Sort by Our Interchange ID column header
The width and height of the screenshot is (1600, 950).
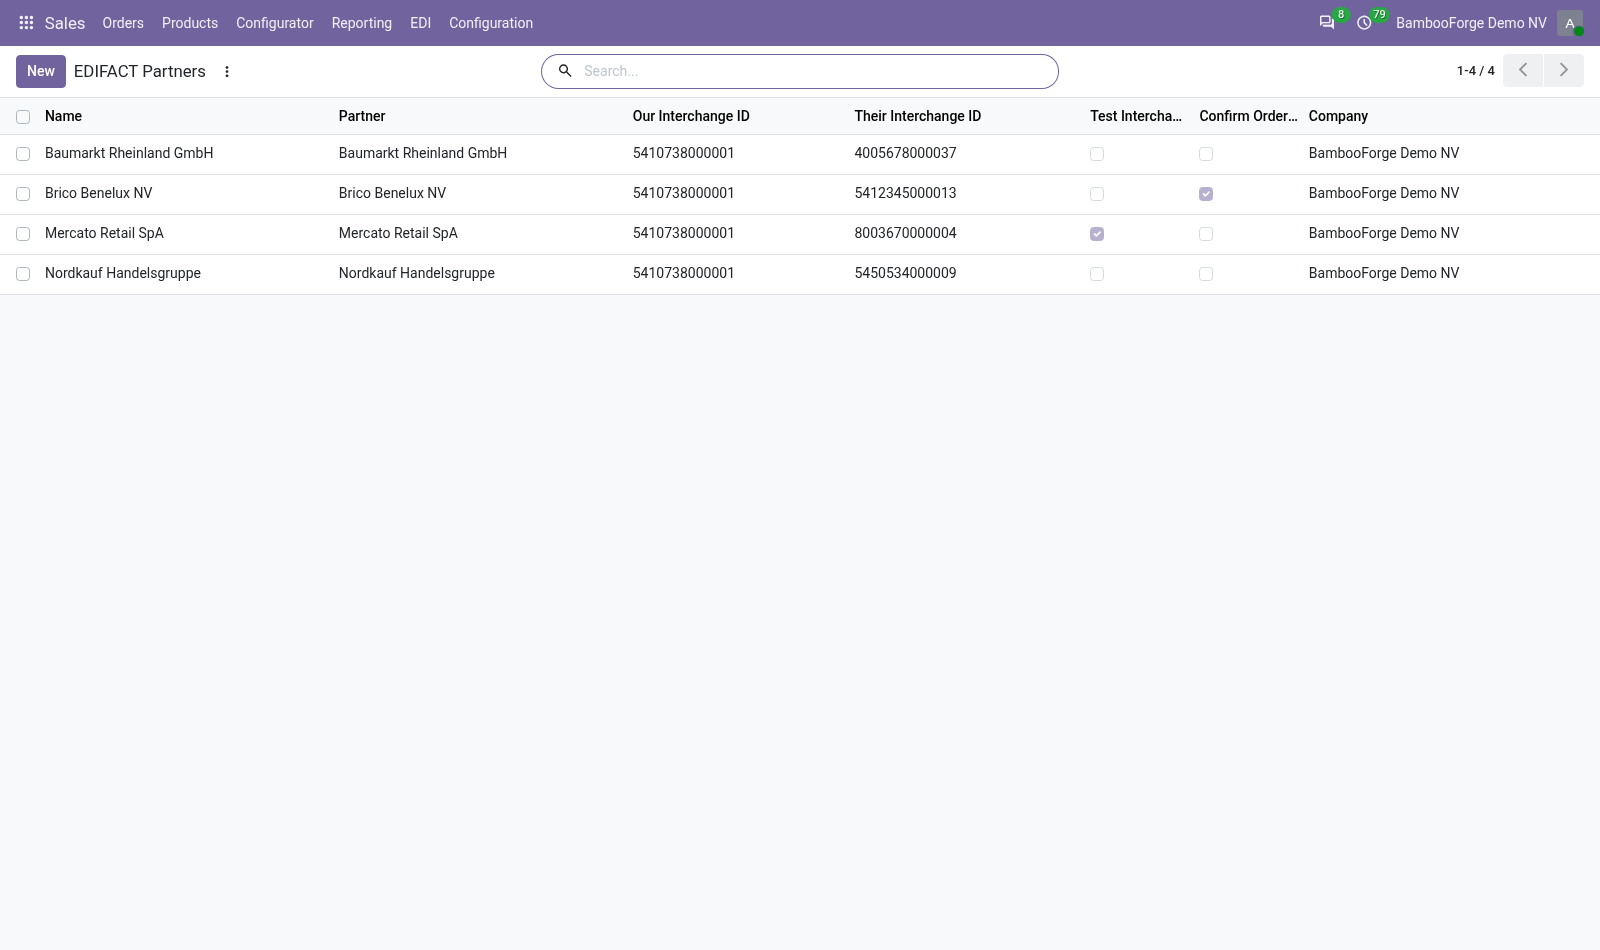pyautogui.click(x=691, y=116)
